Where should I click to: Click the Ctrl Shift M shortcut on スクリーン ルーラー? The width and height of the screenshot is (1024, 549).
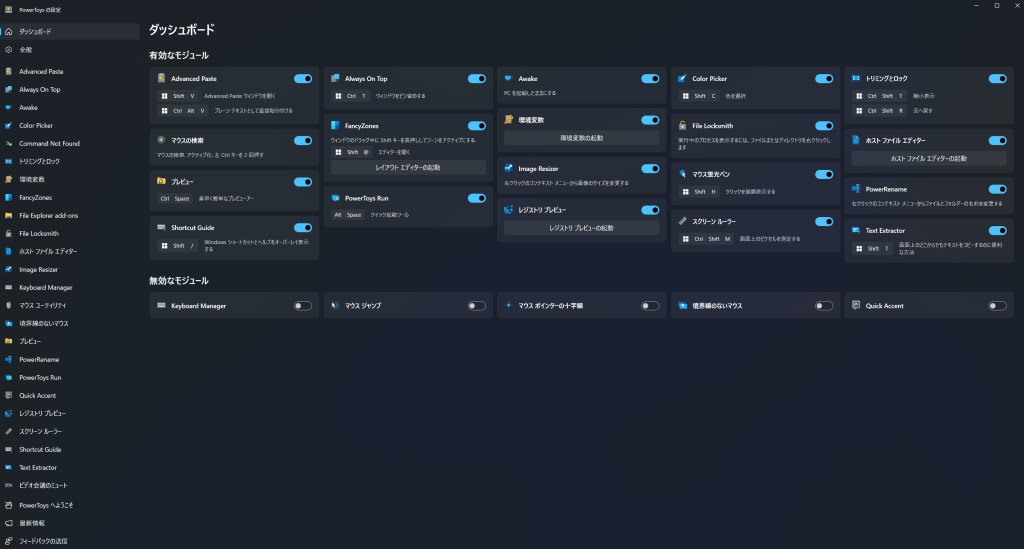tap(706, 239)
